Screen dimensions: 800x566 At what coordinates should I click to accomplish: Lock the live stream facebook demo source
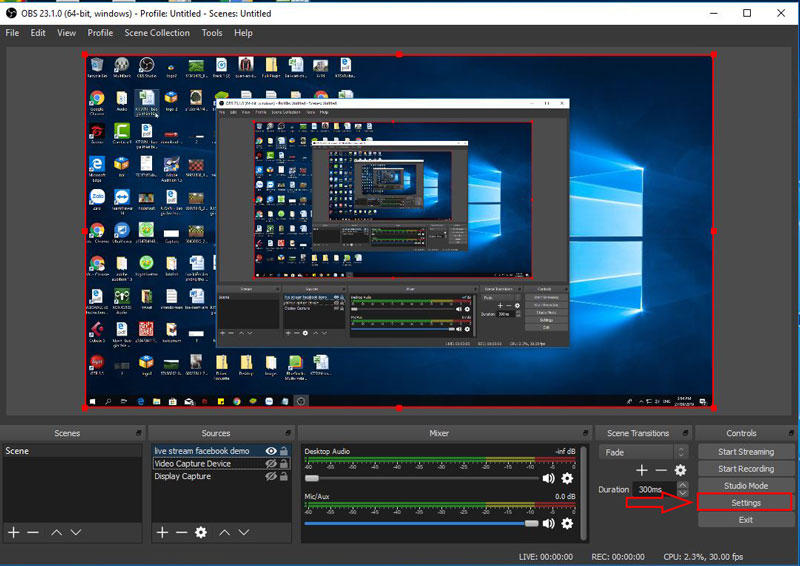coord(284,451)
